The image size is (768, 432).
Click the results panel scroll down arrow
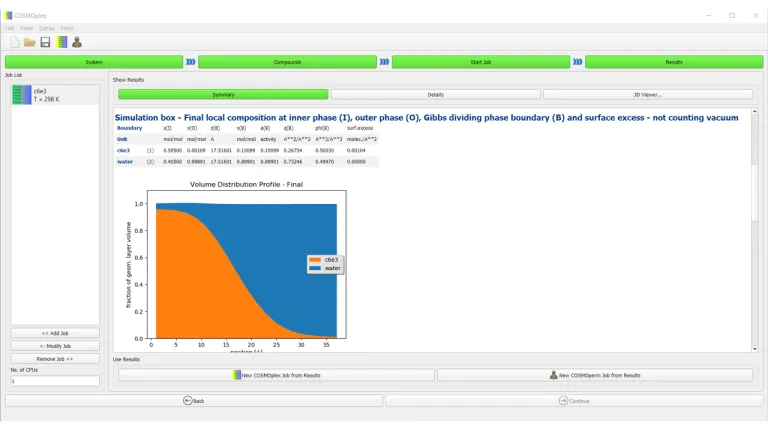coord(754,349)
